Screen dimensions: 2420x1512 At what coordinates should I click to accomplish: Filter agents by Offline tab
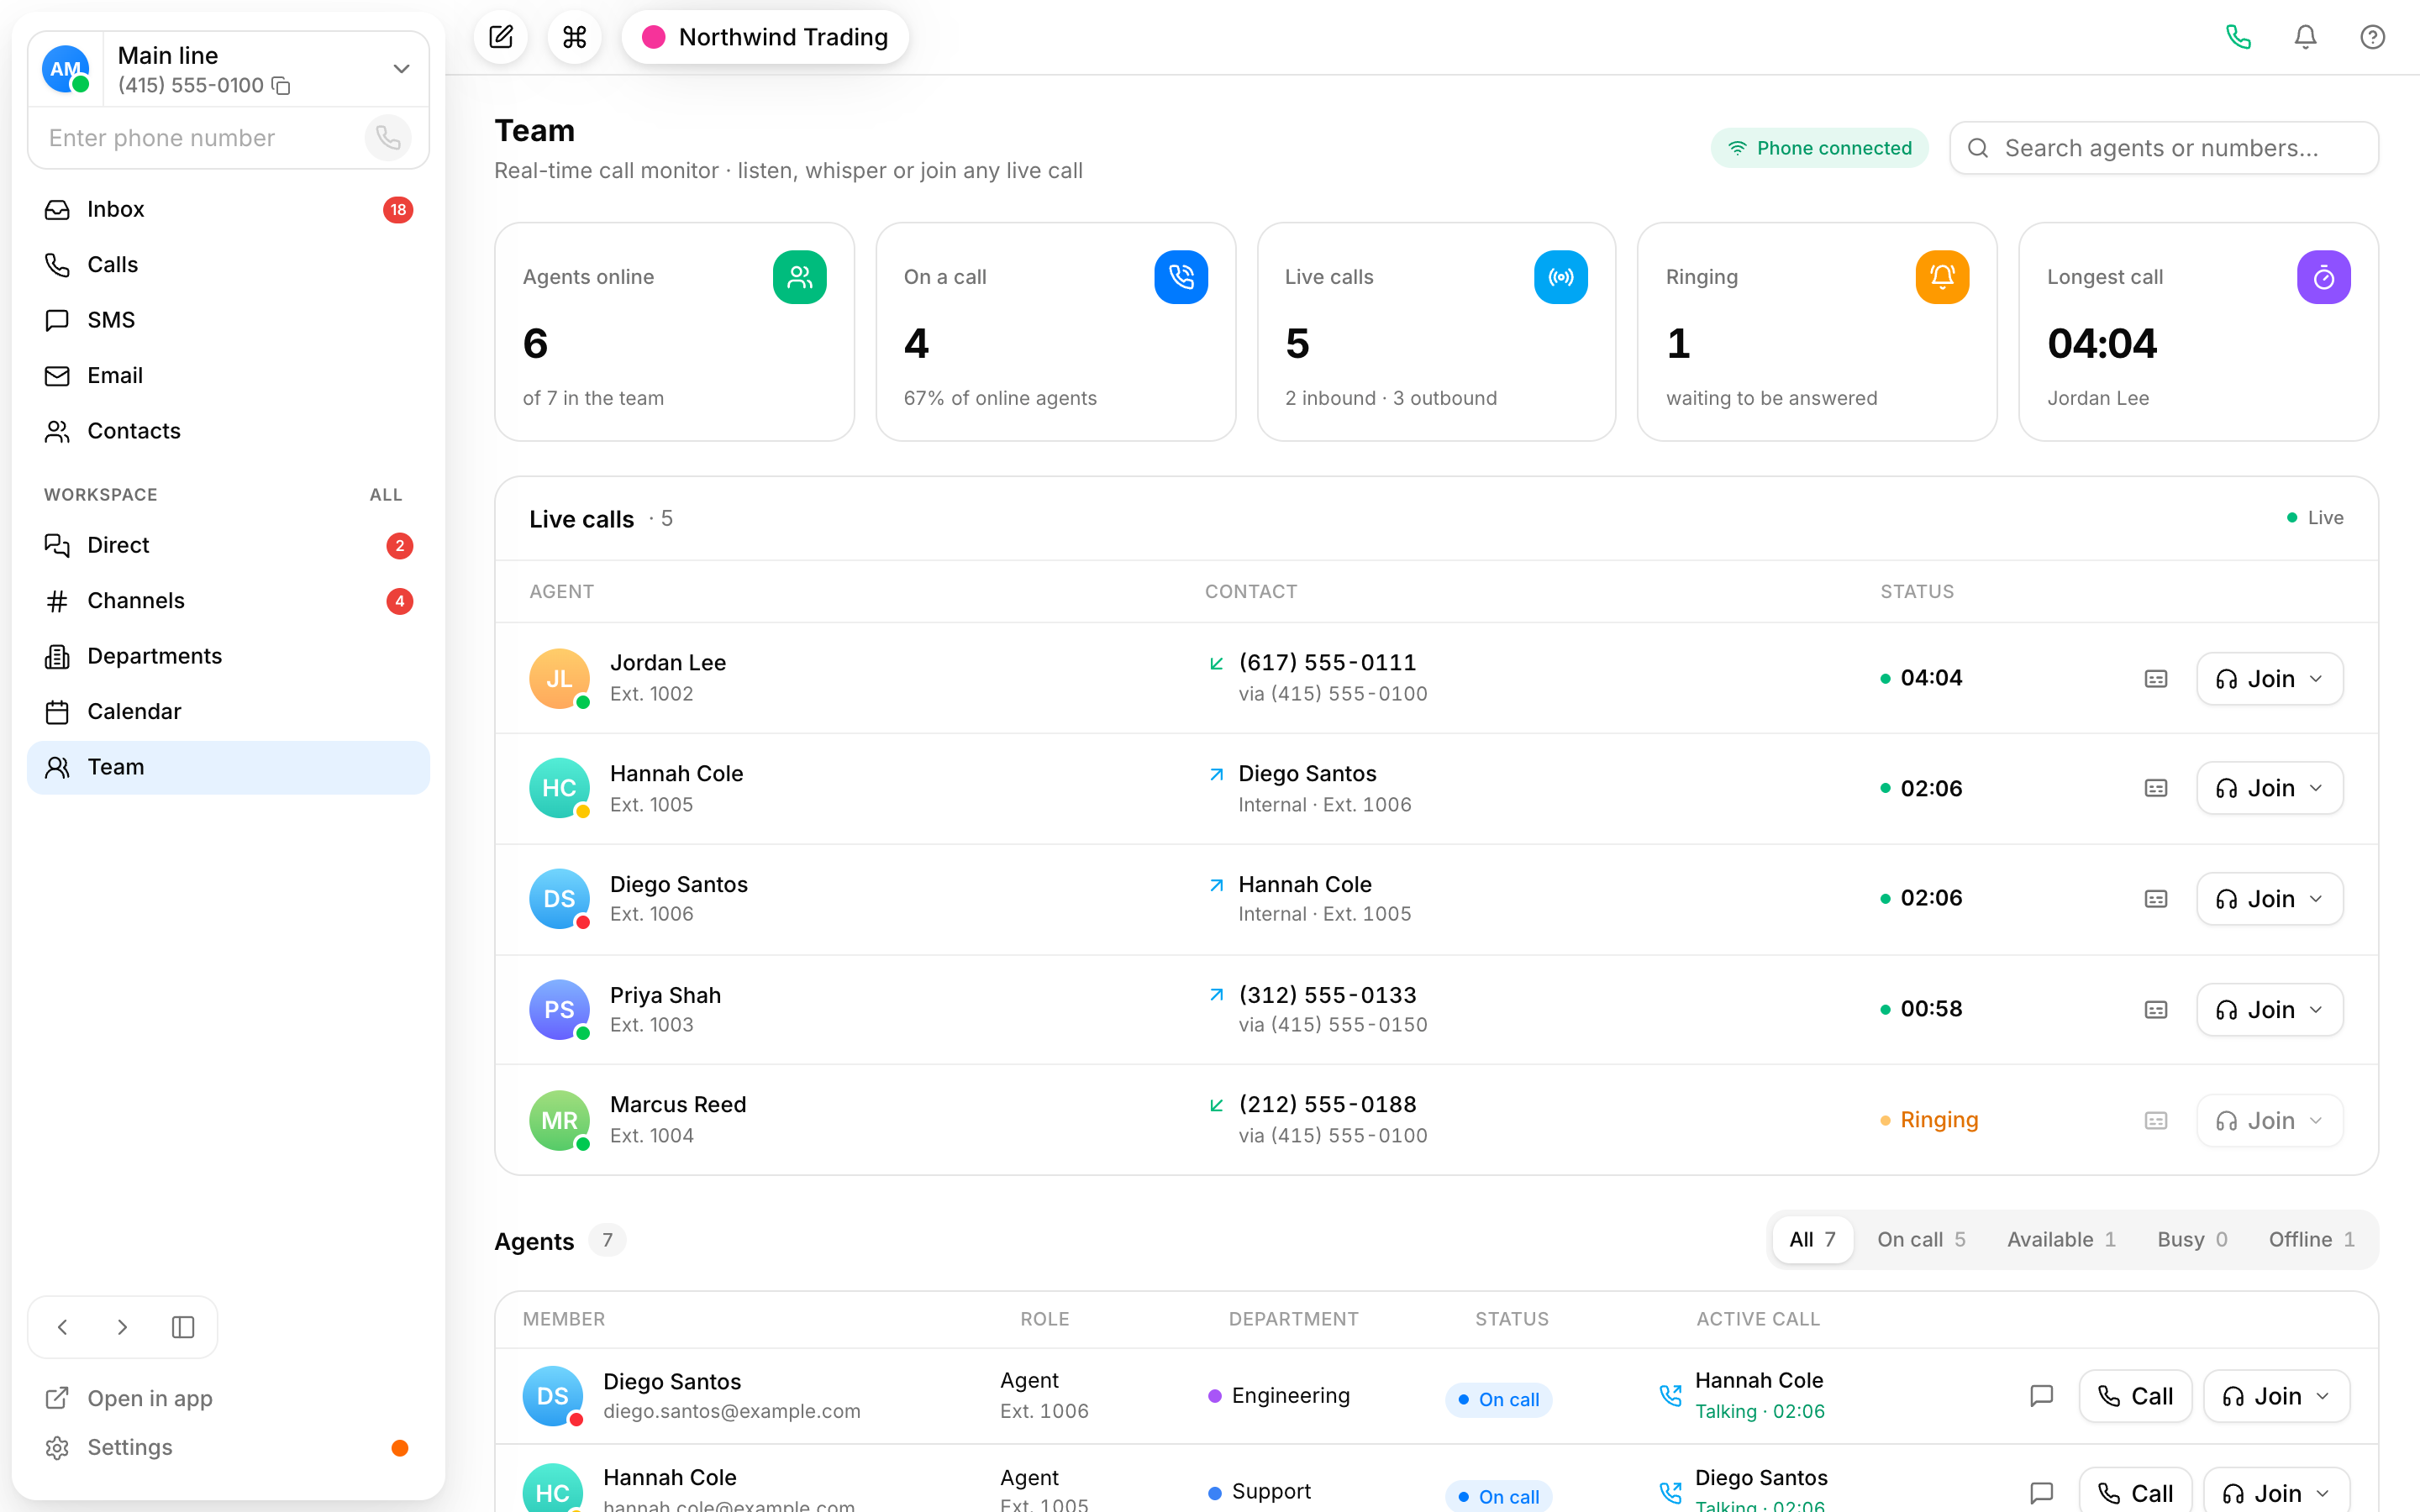(2311, 1239)
